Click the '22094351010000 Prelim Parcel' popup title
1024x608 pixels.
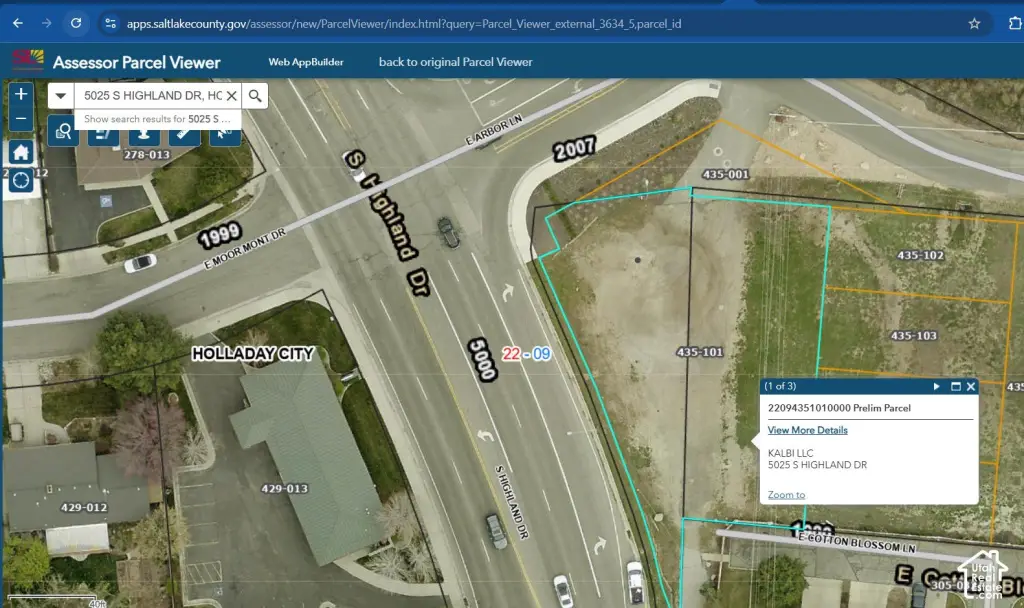(839, 408)
